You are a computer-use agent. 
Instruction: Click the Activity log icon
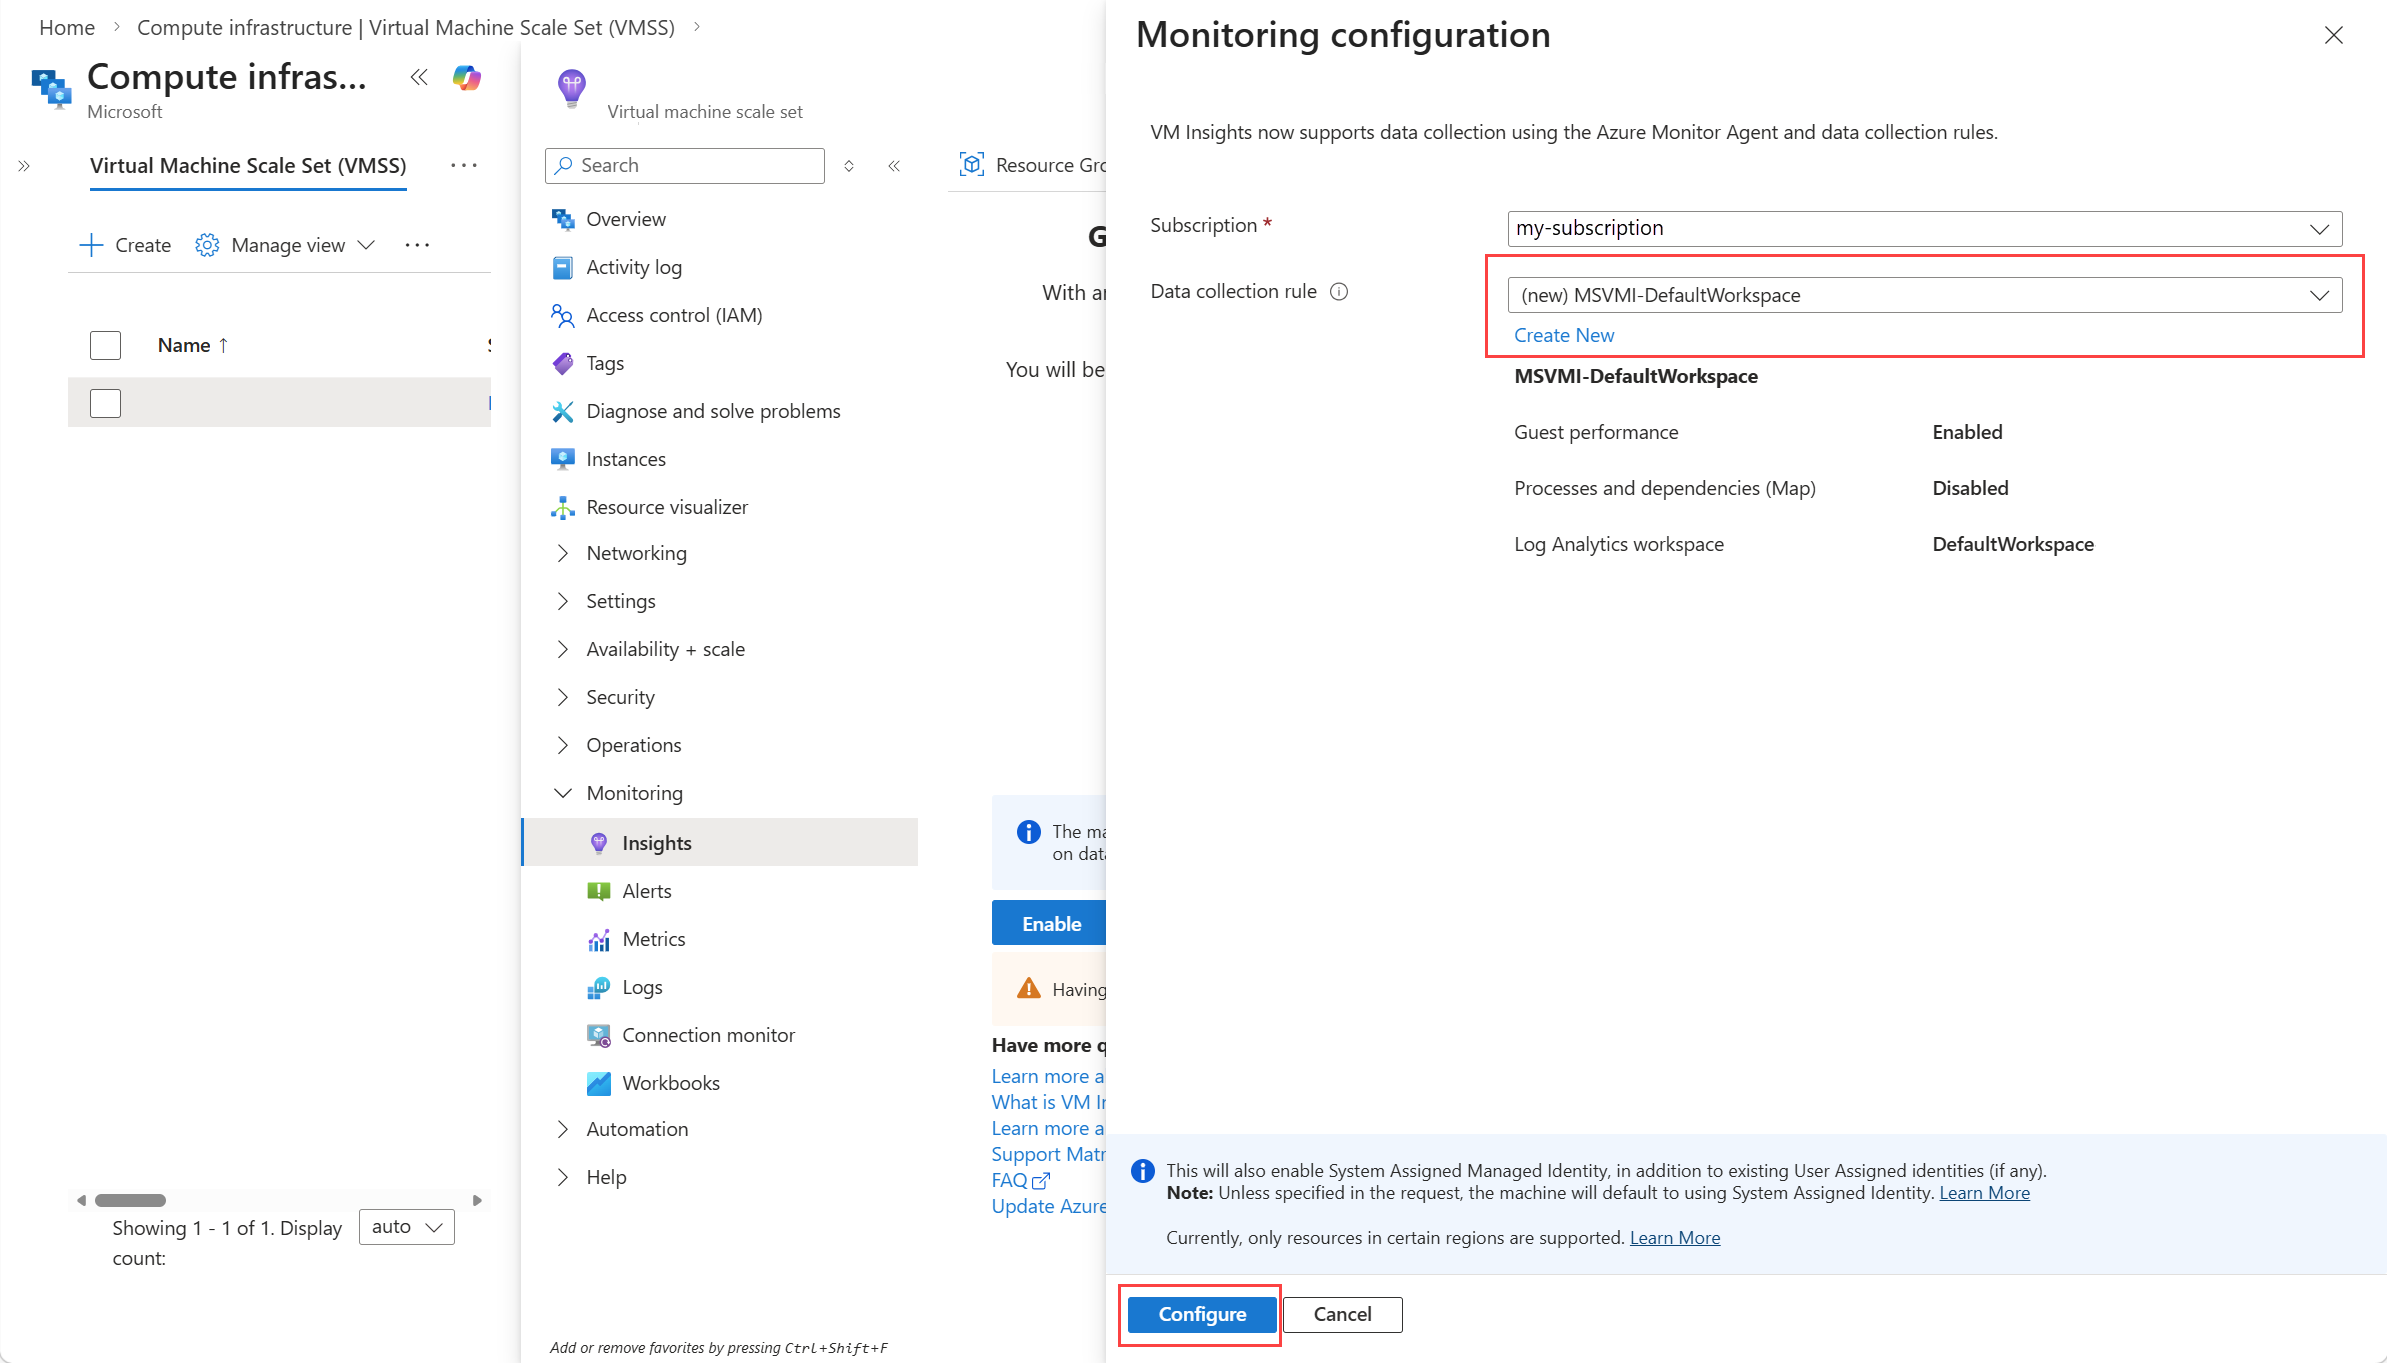(x=563, y=267)
